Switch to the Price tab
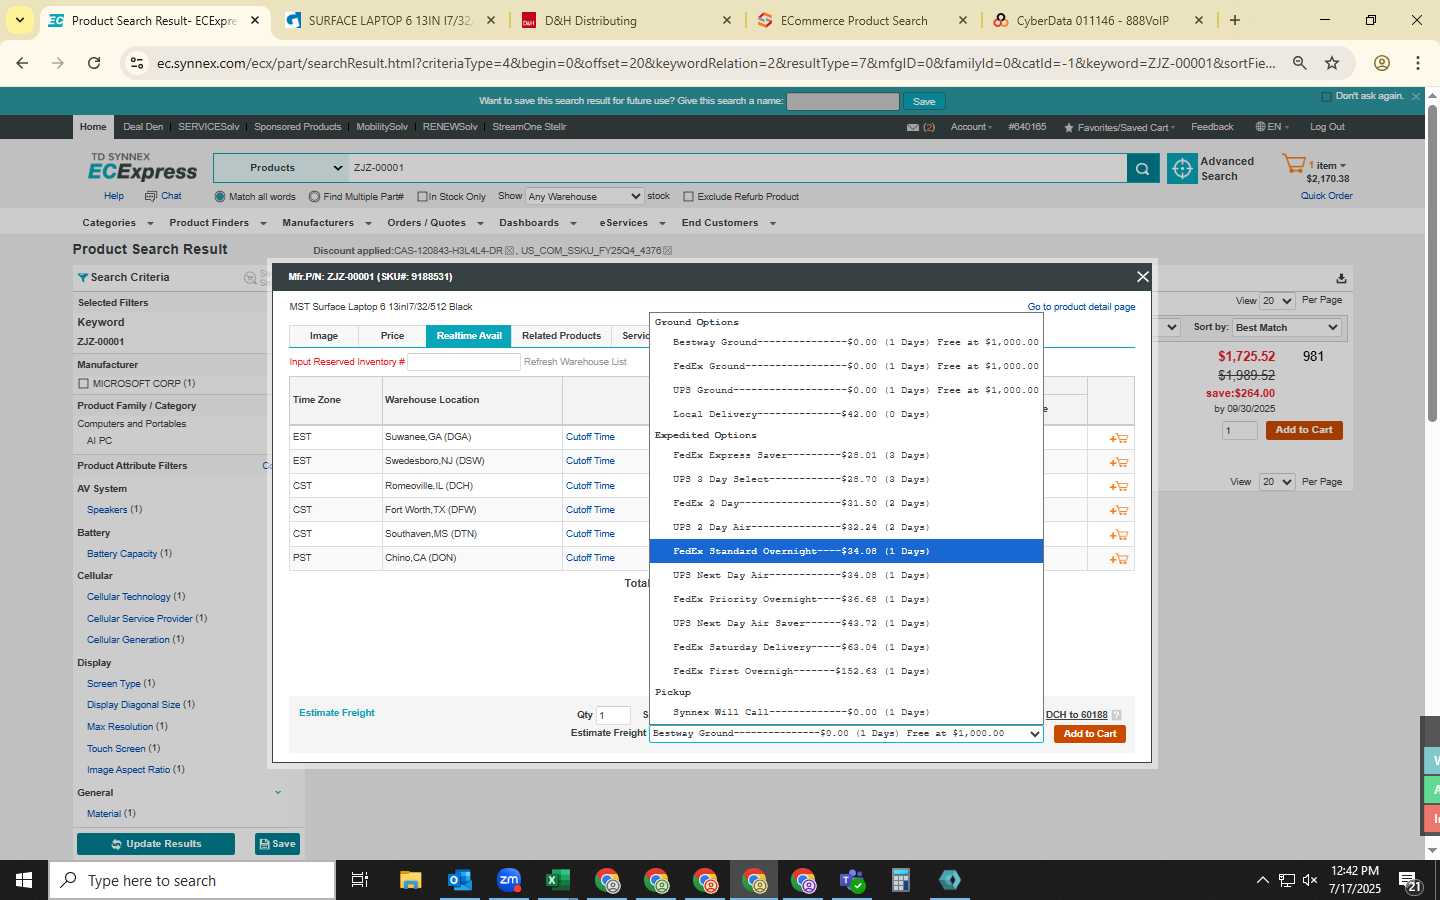 (392, 336)
